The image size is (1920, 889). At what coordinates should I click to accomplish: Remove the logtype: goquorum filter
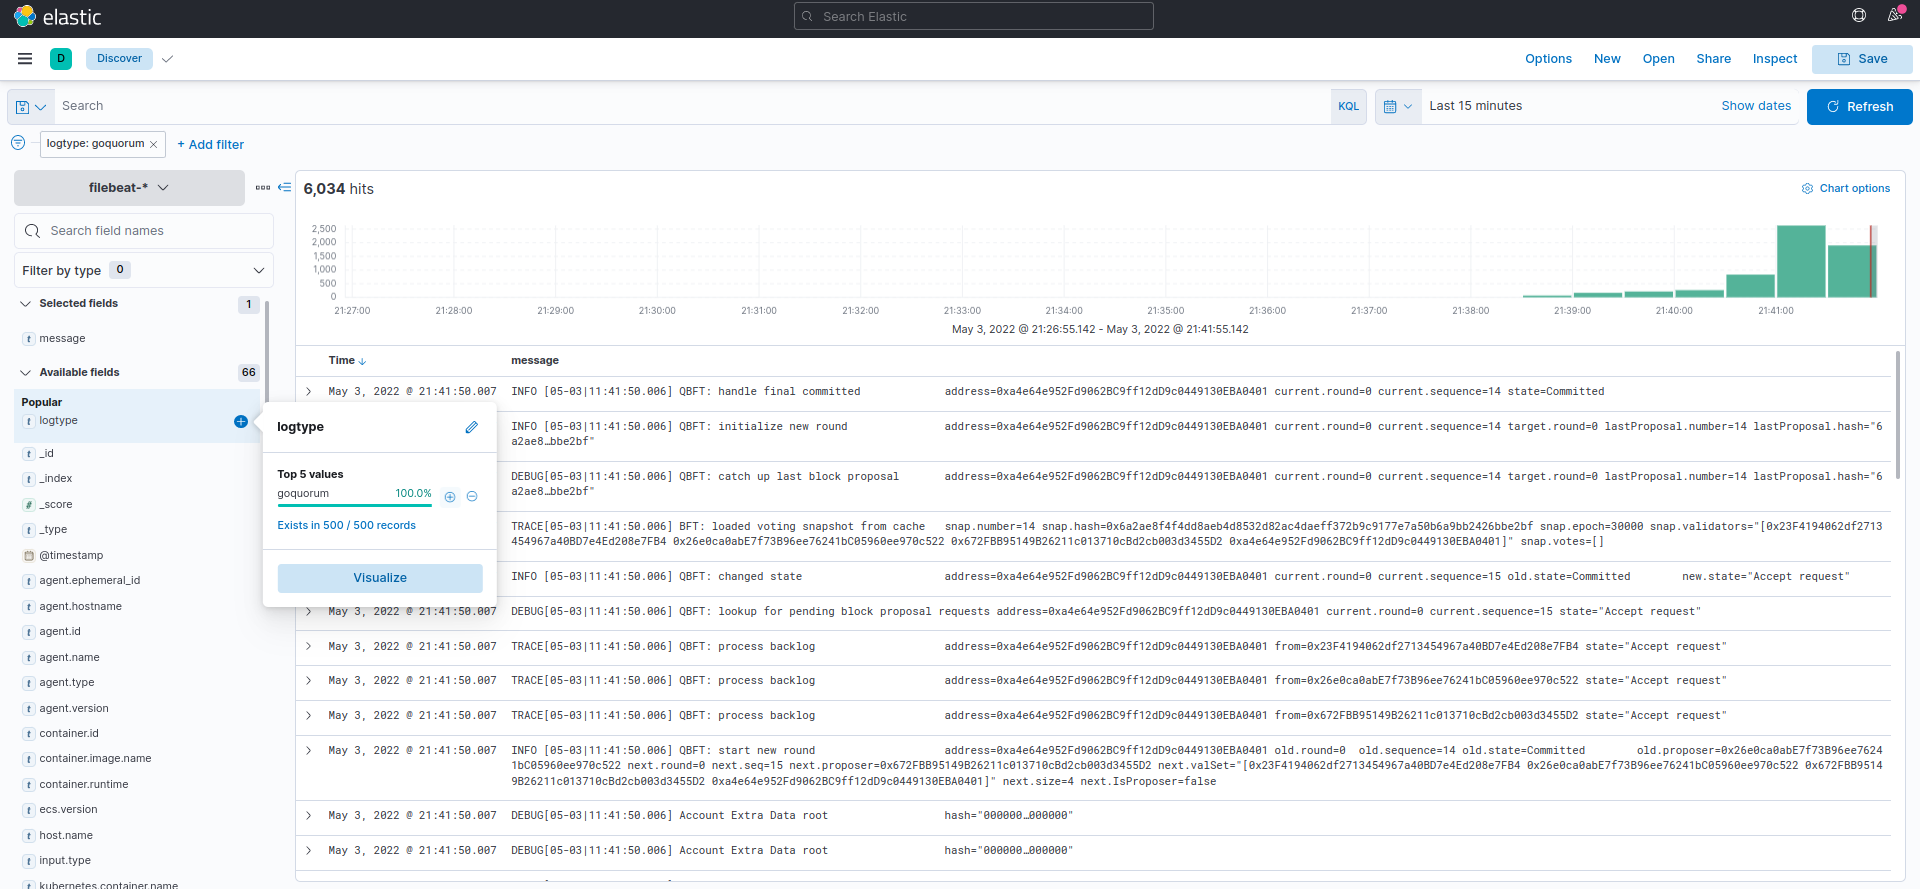[x=153, y=145]
